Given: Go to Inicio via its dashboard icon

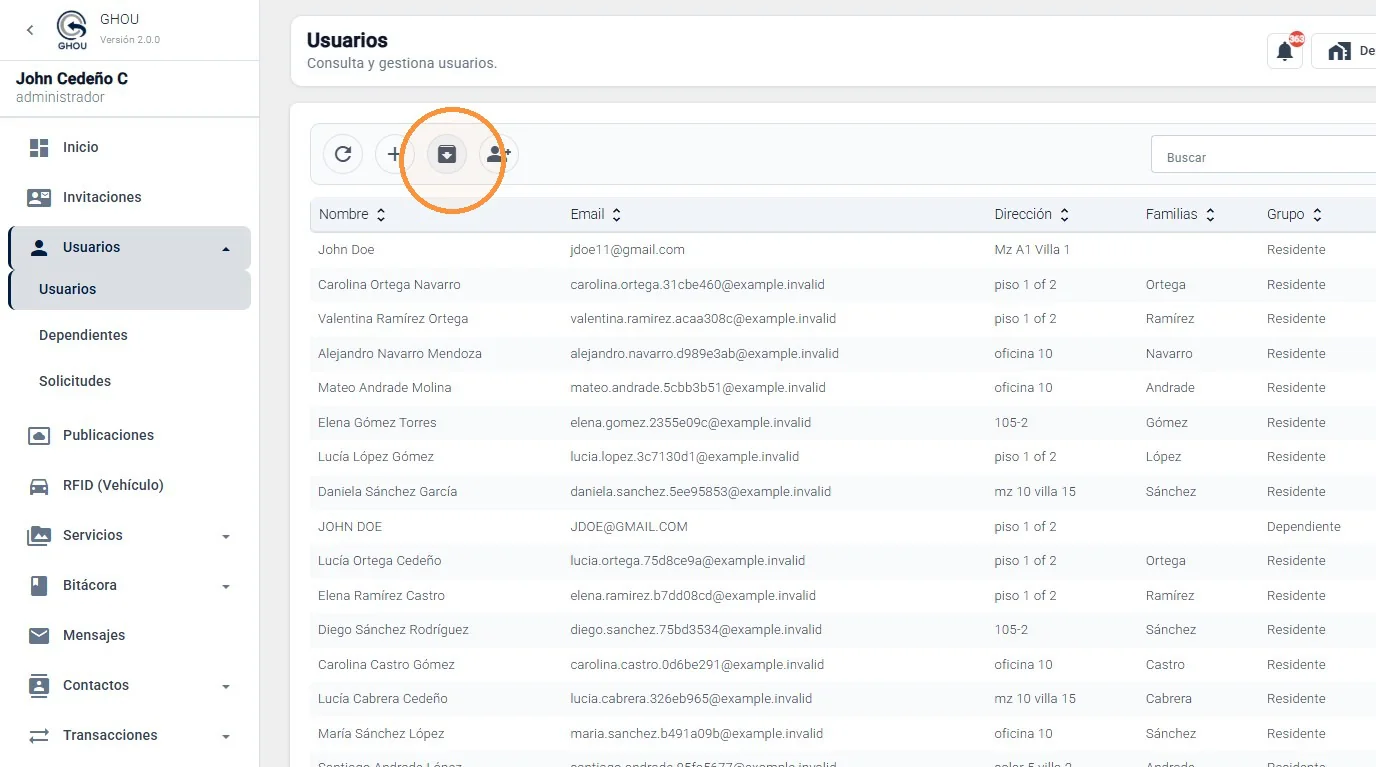Looking at the screenshot, I should click(39, 147).
